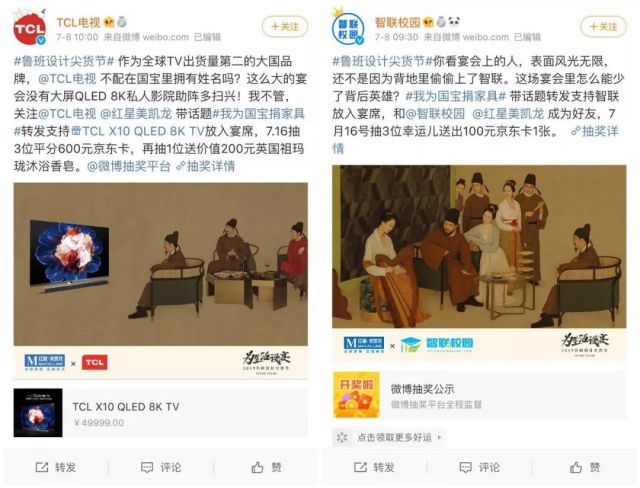Click the repost icon under the 智联校园 post
The image size is (640, 488).
pos(360,467)
